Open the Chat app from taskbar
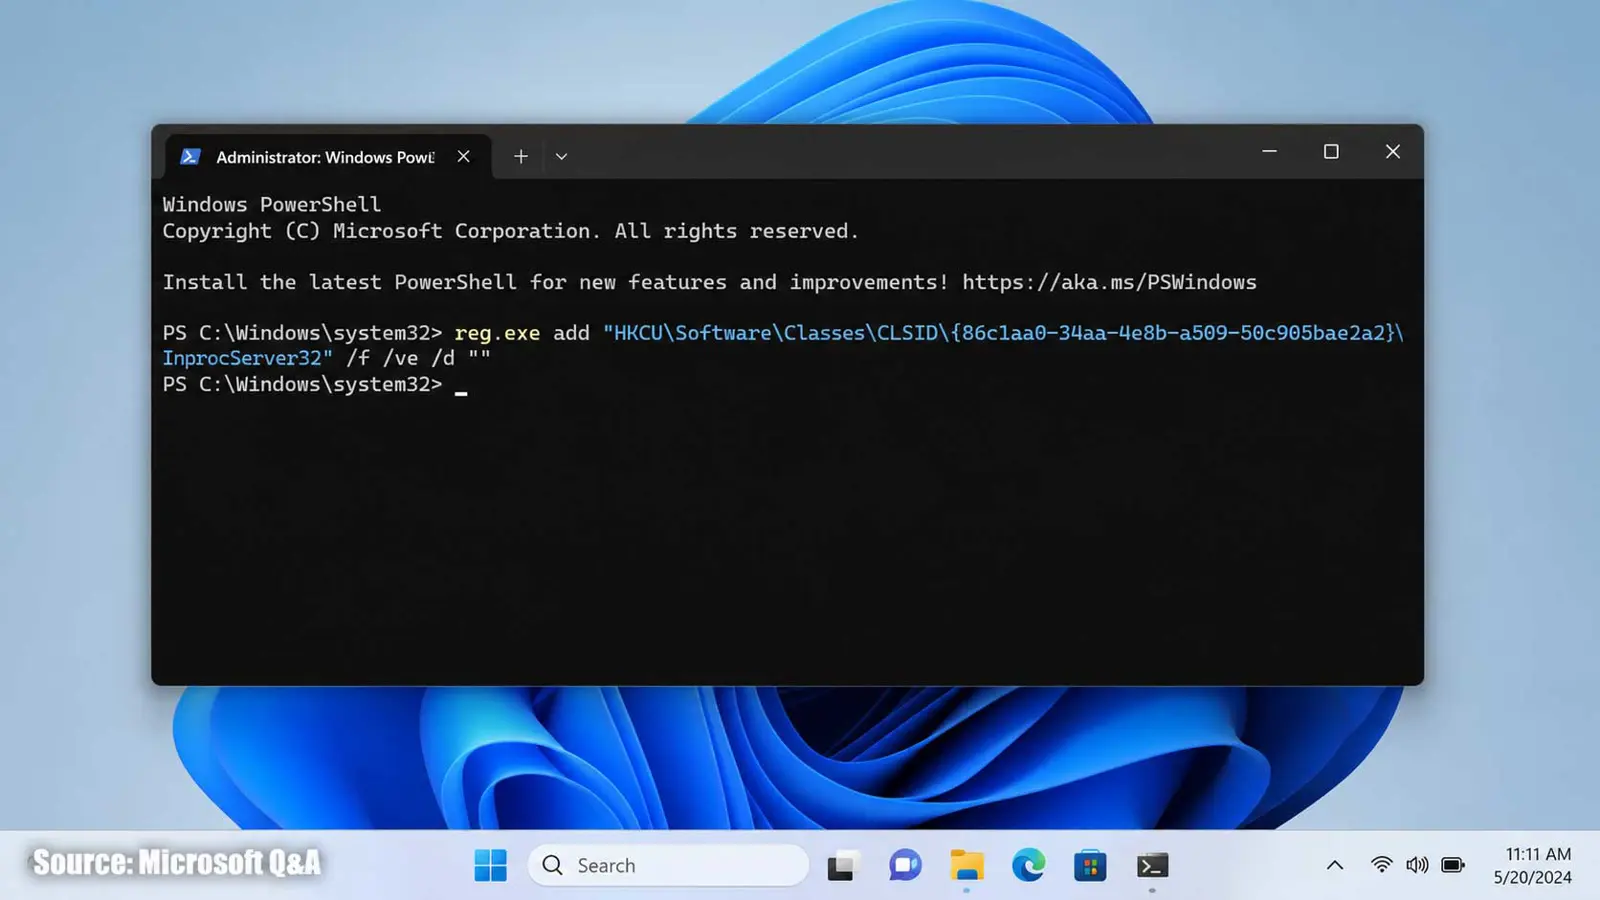The height and width of the screenshot is (900, 1600). [905, 865]
